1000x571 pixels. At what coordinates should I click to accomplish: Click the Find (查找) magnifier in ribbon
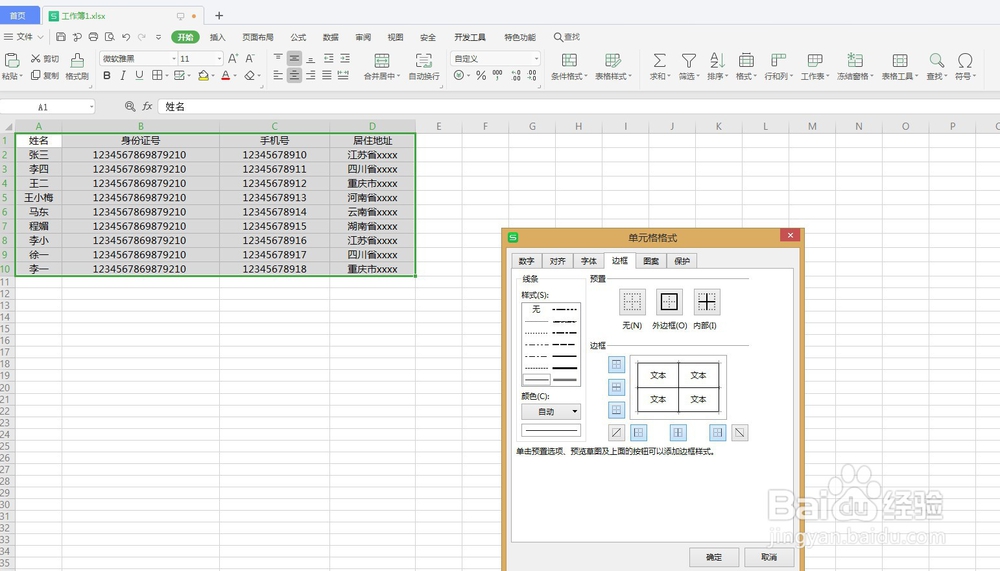936,61
